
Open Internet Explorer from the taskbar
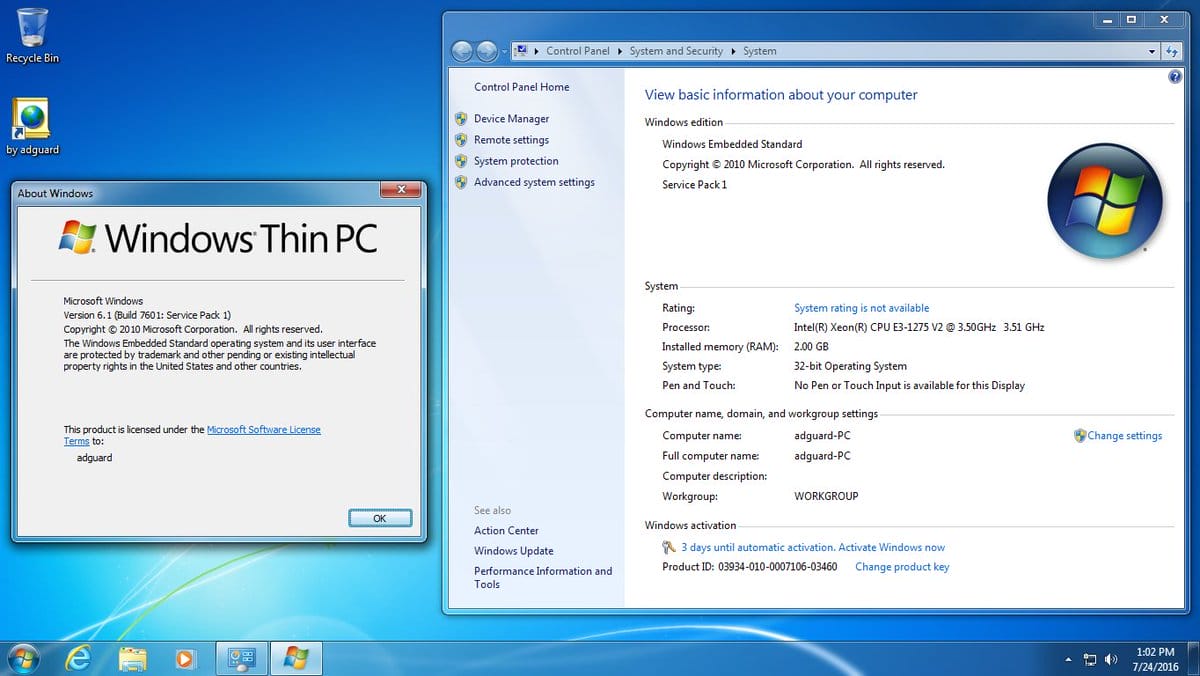coord(78,658)
